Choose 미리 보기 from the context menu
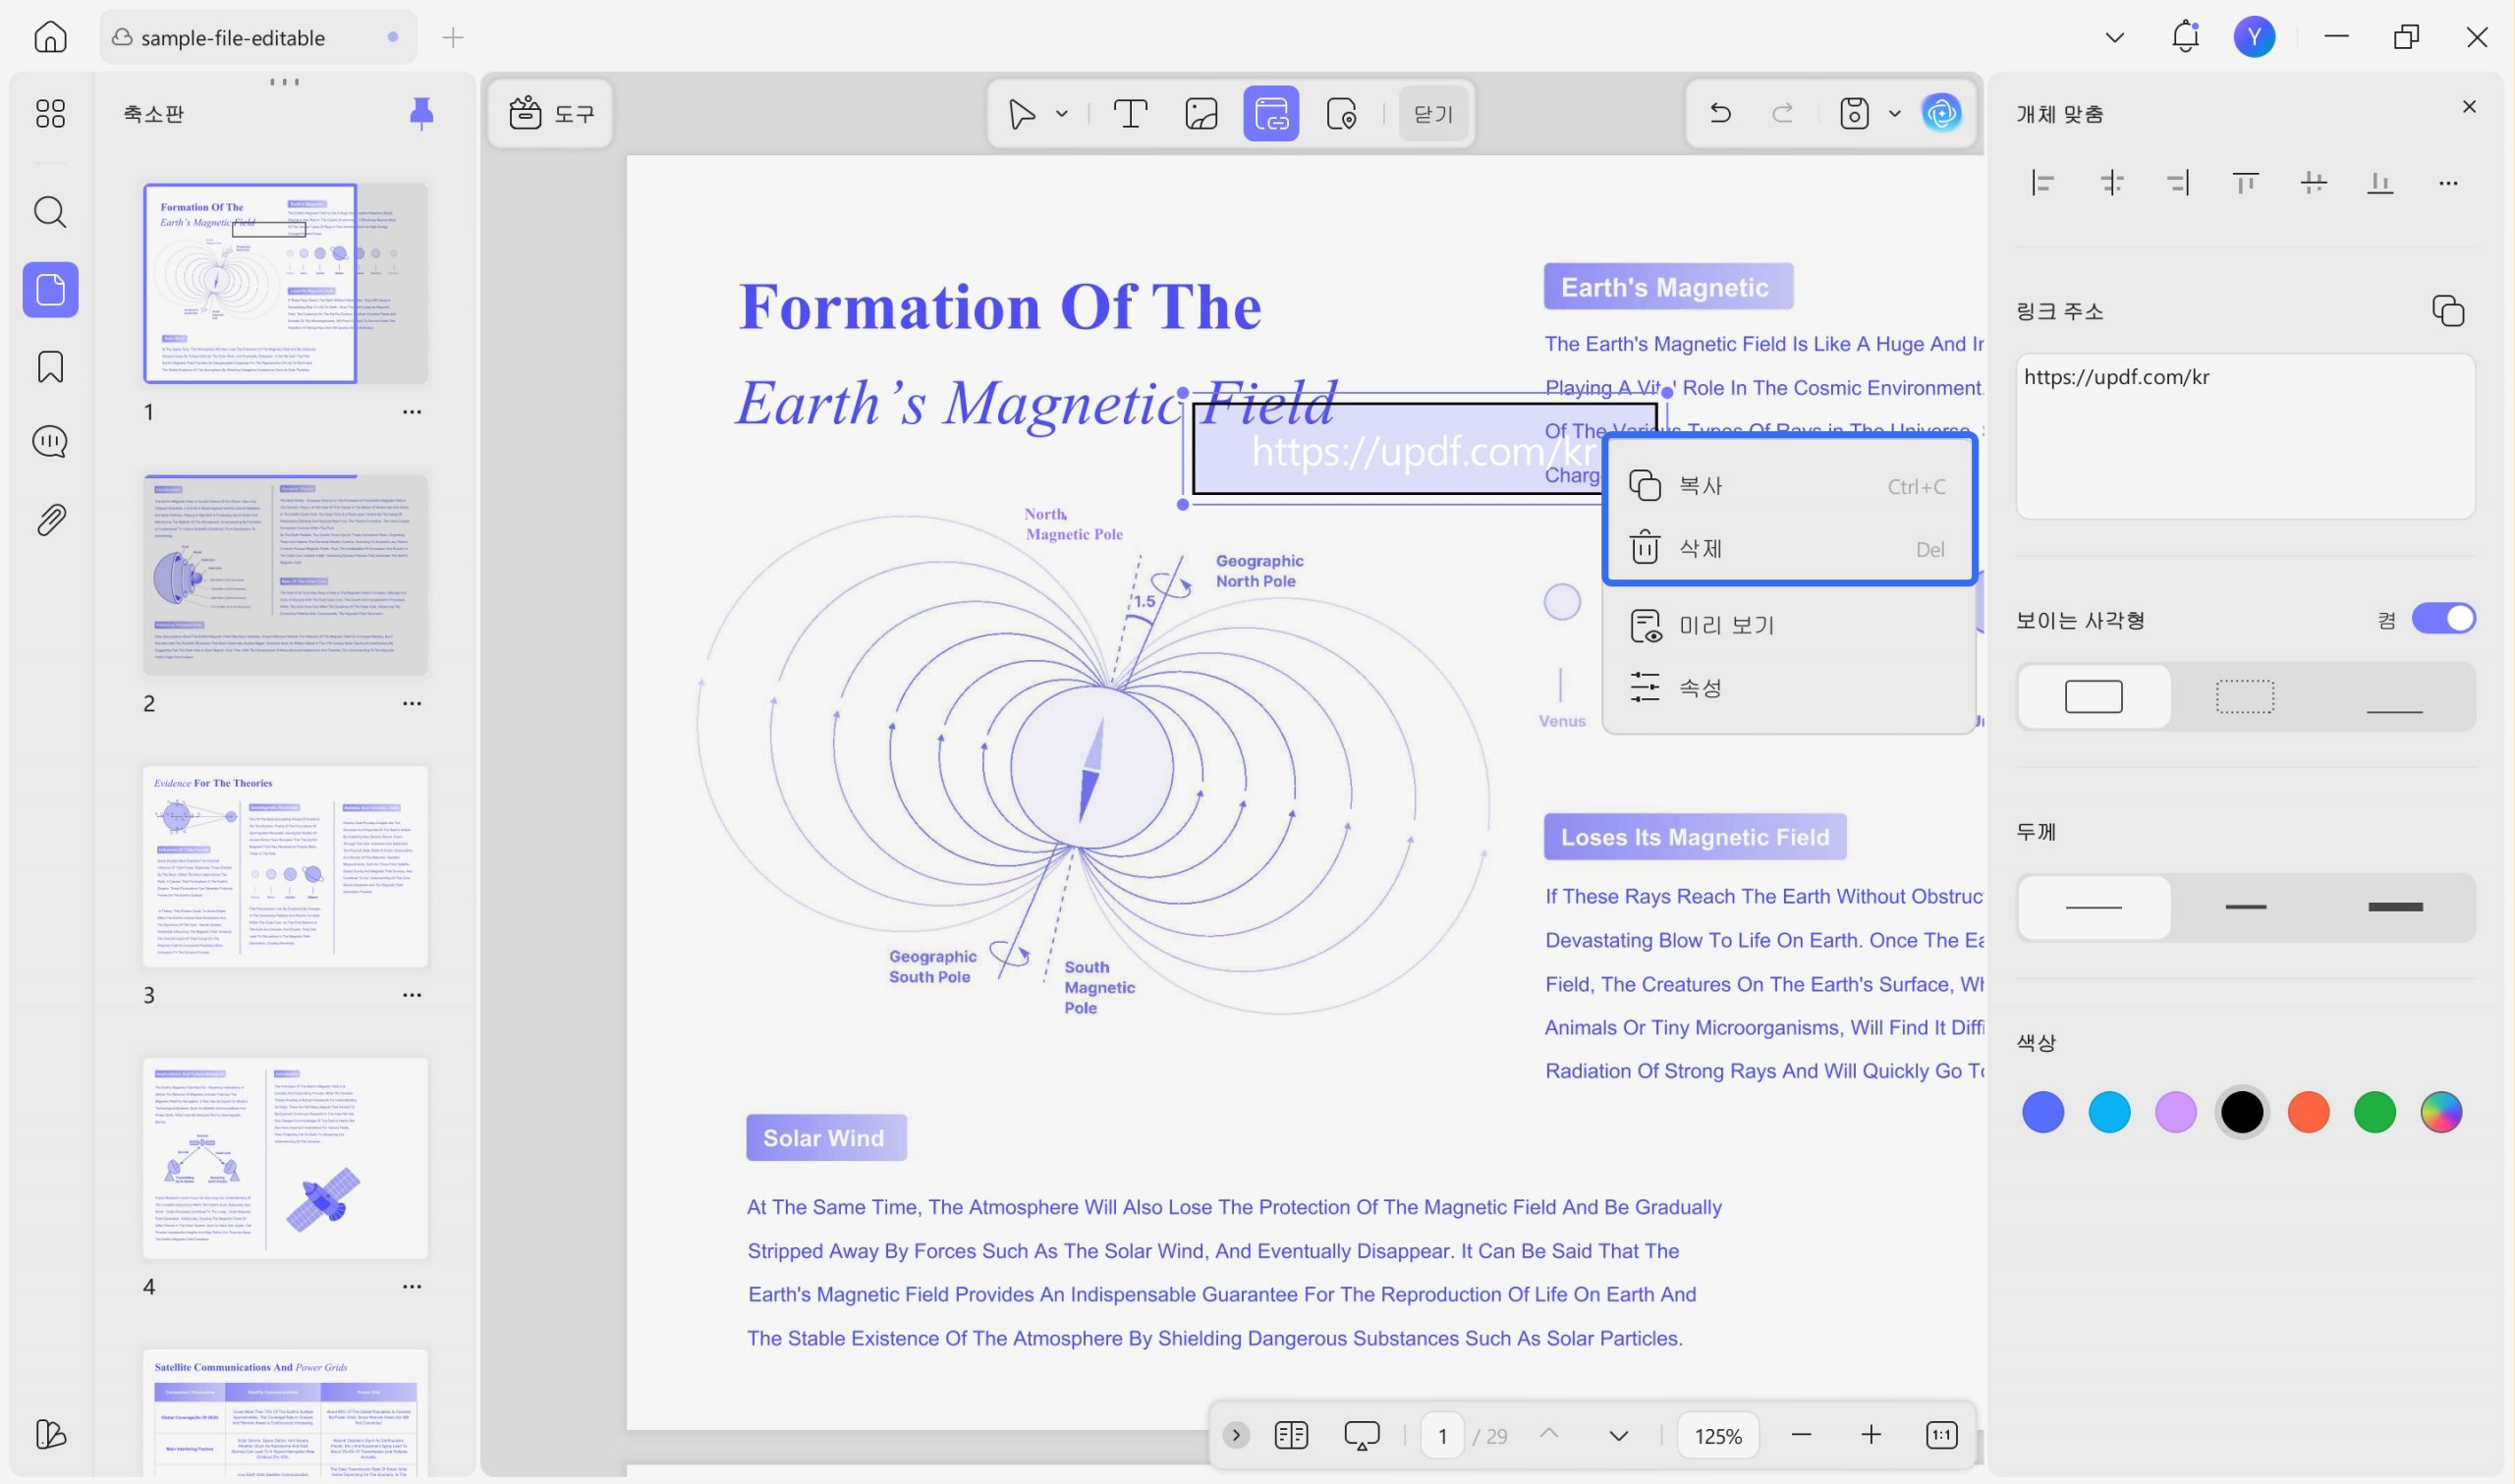2515x1484 pixels. (x=1788, y=625)
